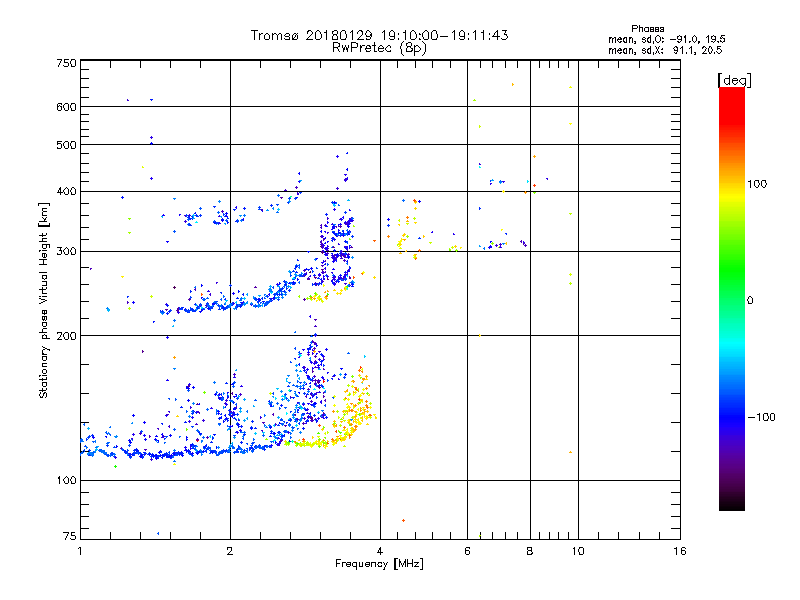
Task: Click the y-axis tick label '300'
Action: (66, 252)
